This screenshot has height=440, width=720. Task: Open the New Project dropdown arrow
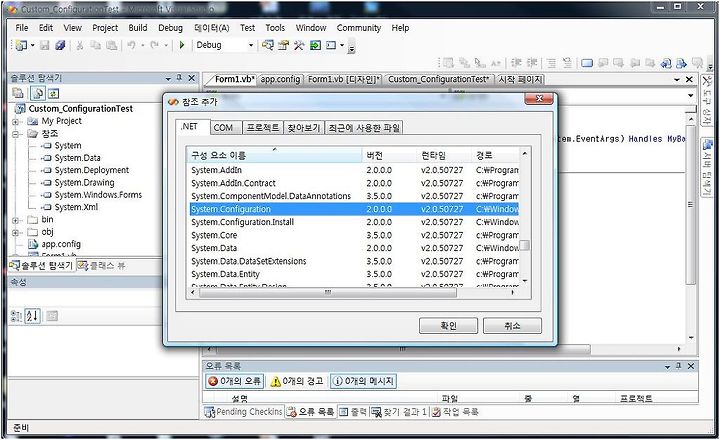(x=33, y=45)
